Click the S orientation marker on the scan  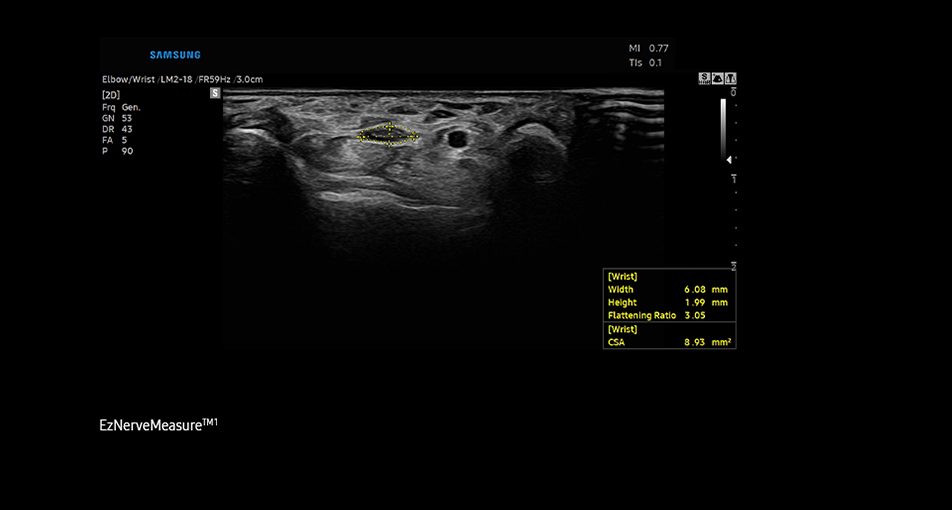(215, 93)
